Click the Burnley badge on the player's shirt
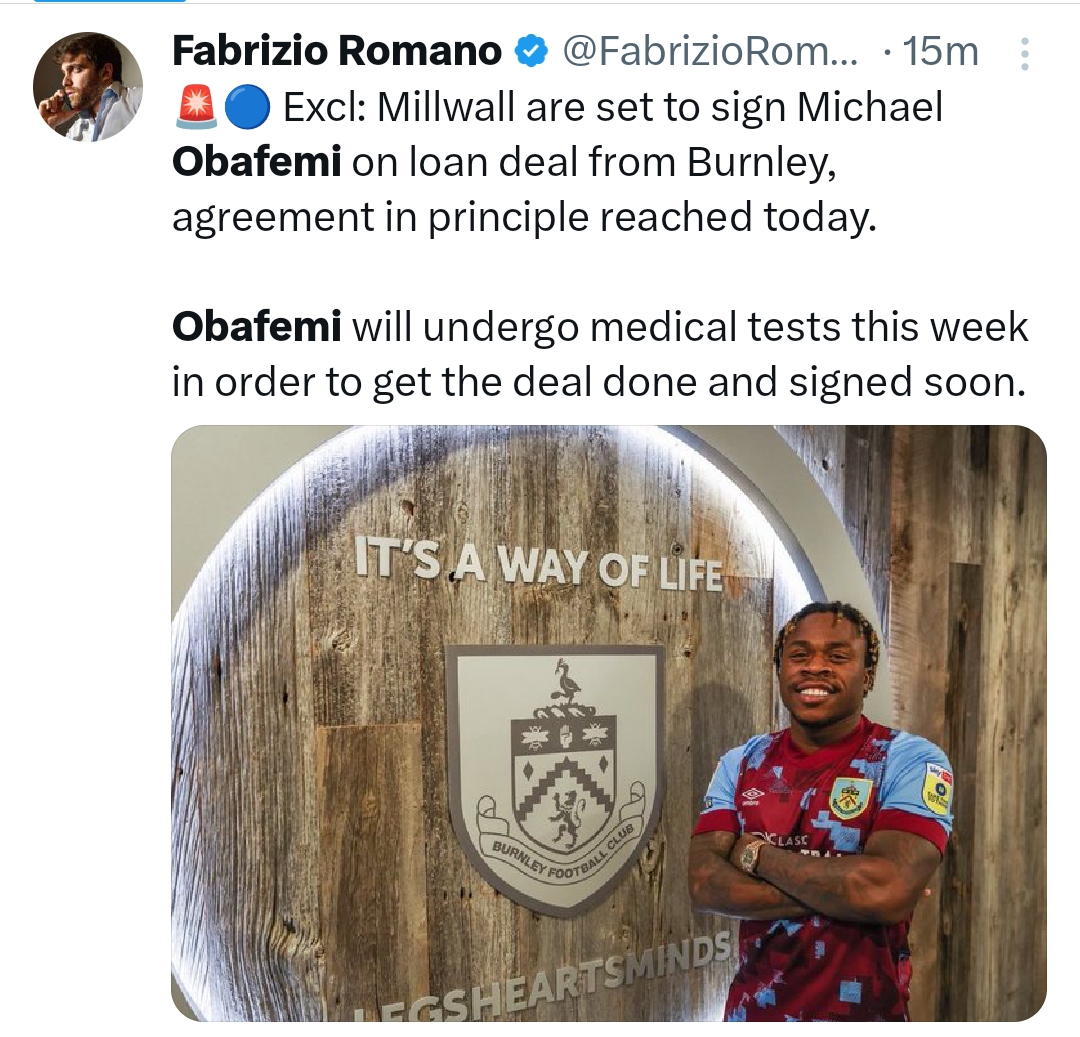The width and height of the screenshot is (1080, 1037). tap(851, 797)
